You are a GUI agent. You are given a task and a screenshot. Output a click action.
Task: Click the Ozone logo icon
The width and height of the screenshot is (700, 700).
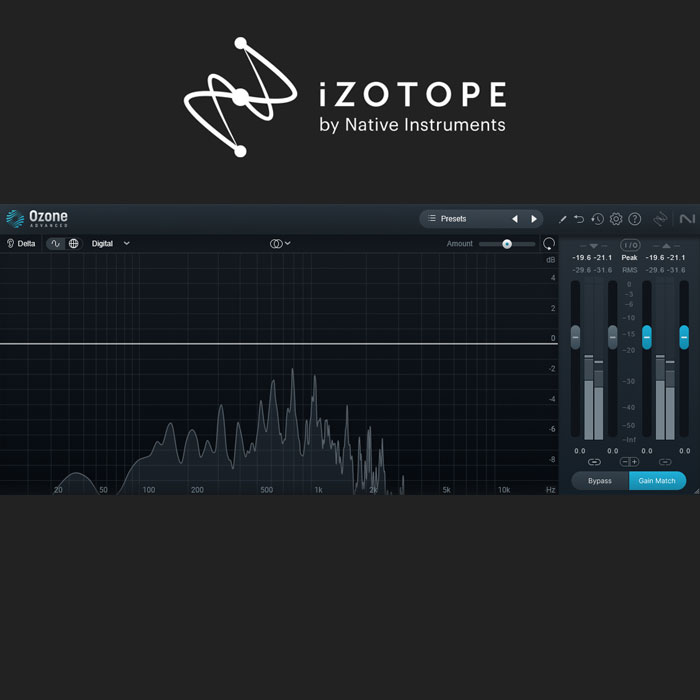[15, 219]
